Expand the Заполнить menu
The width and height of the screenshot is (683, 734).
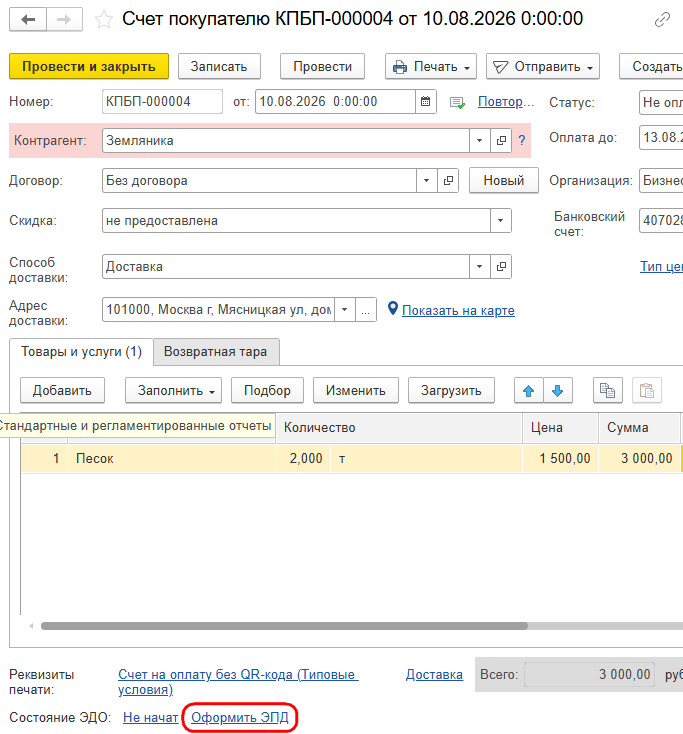click(x=173, y=390)
